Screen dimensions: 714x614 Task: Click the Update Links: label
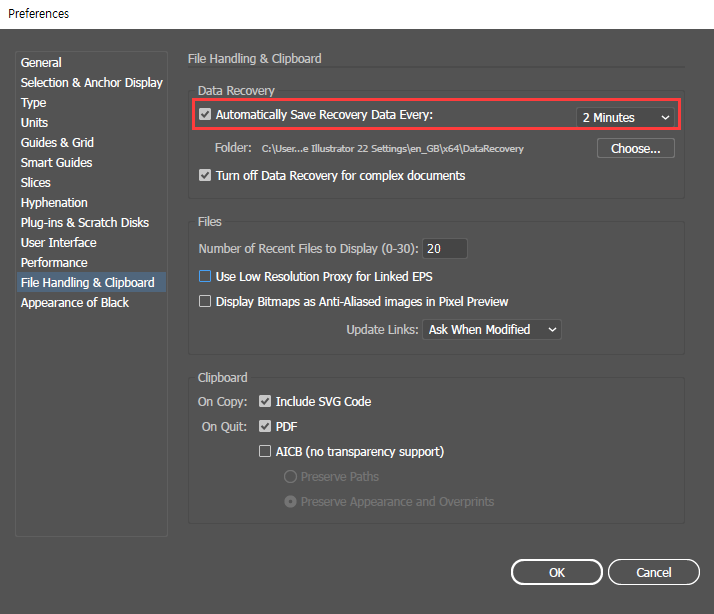382,330
